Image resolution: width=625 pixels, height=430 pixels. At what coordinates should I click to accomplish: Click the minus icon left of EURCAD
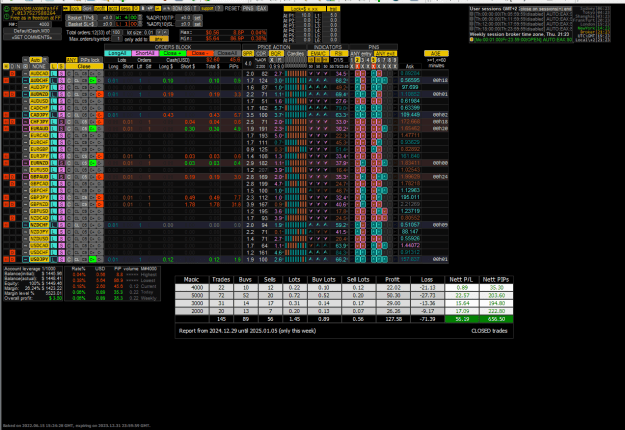coord(26,135)
